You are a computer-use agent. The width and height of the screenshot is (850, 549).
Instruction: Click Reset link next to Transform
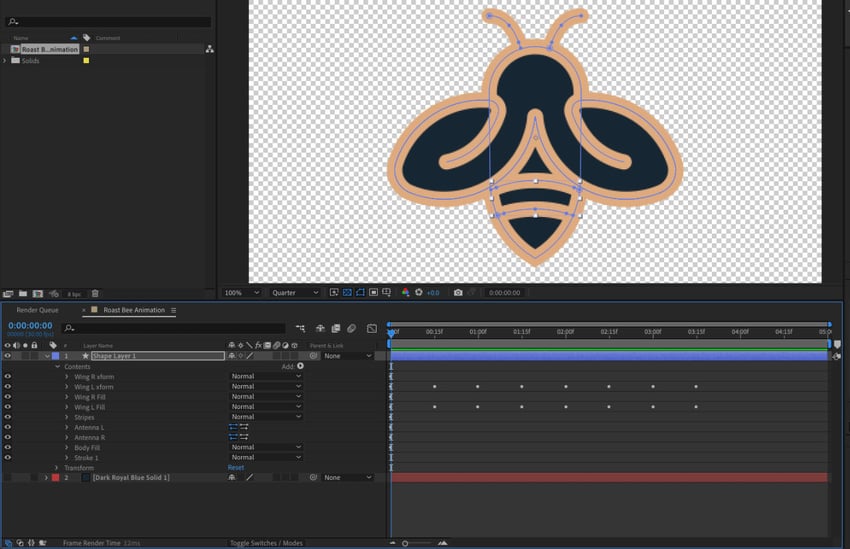point(235,468)
